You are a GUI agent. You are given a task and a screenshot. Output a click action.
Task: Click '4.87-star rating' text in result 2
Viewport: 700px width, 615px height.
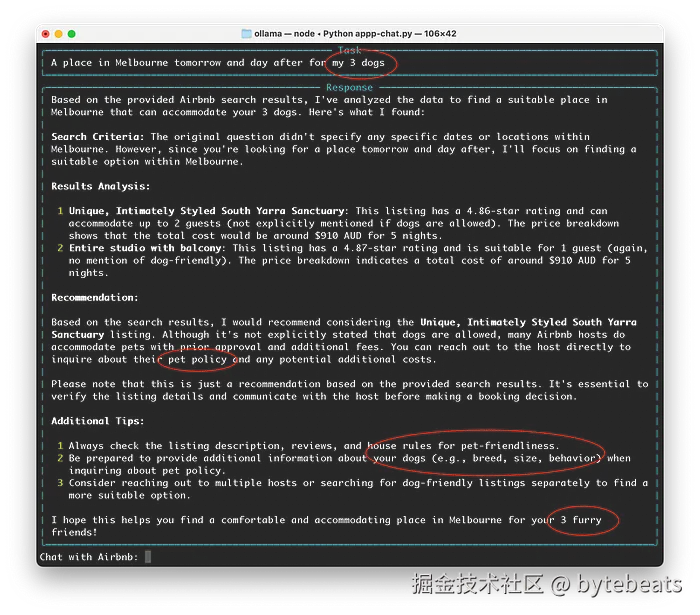pyautogui.click(x=390, y=248)
